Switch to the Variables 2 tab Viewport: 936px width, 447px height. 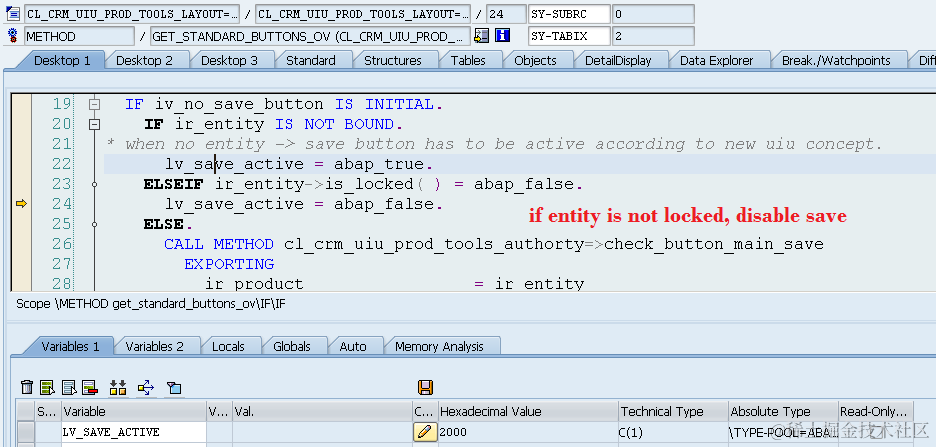point(155,346)
